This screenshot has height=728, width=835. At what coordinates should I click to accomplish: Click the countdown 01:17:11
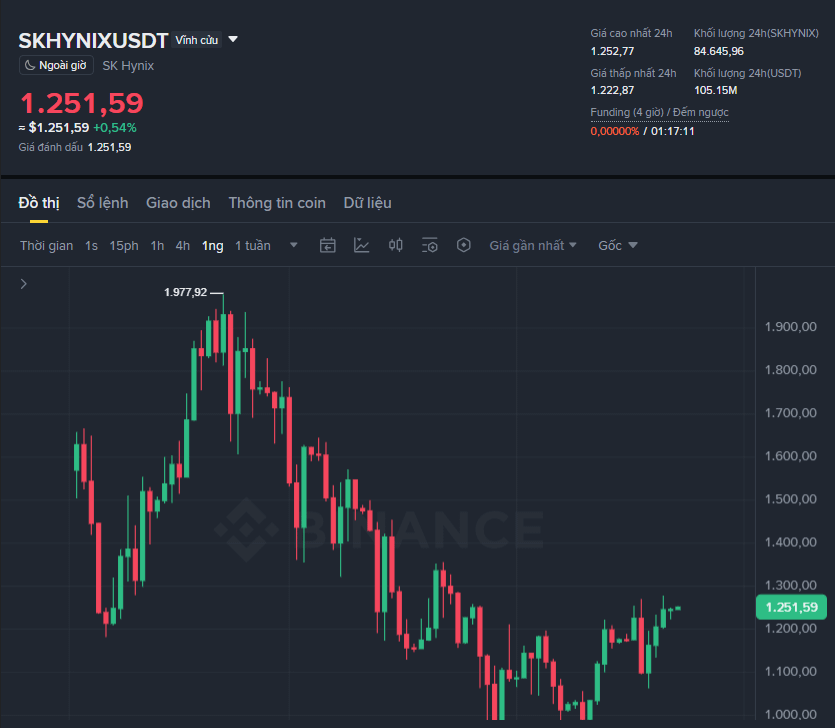673,131
